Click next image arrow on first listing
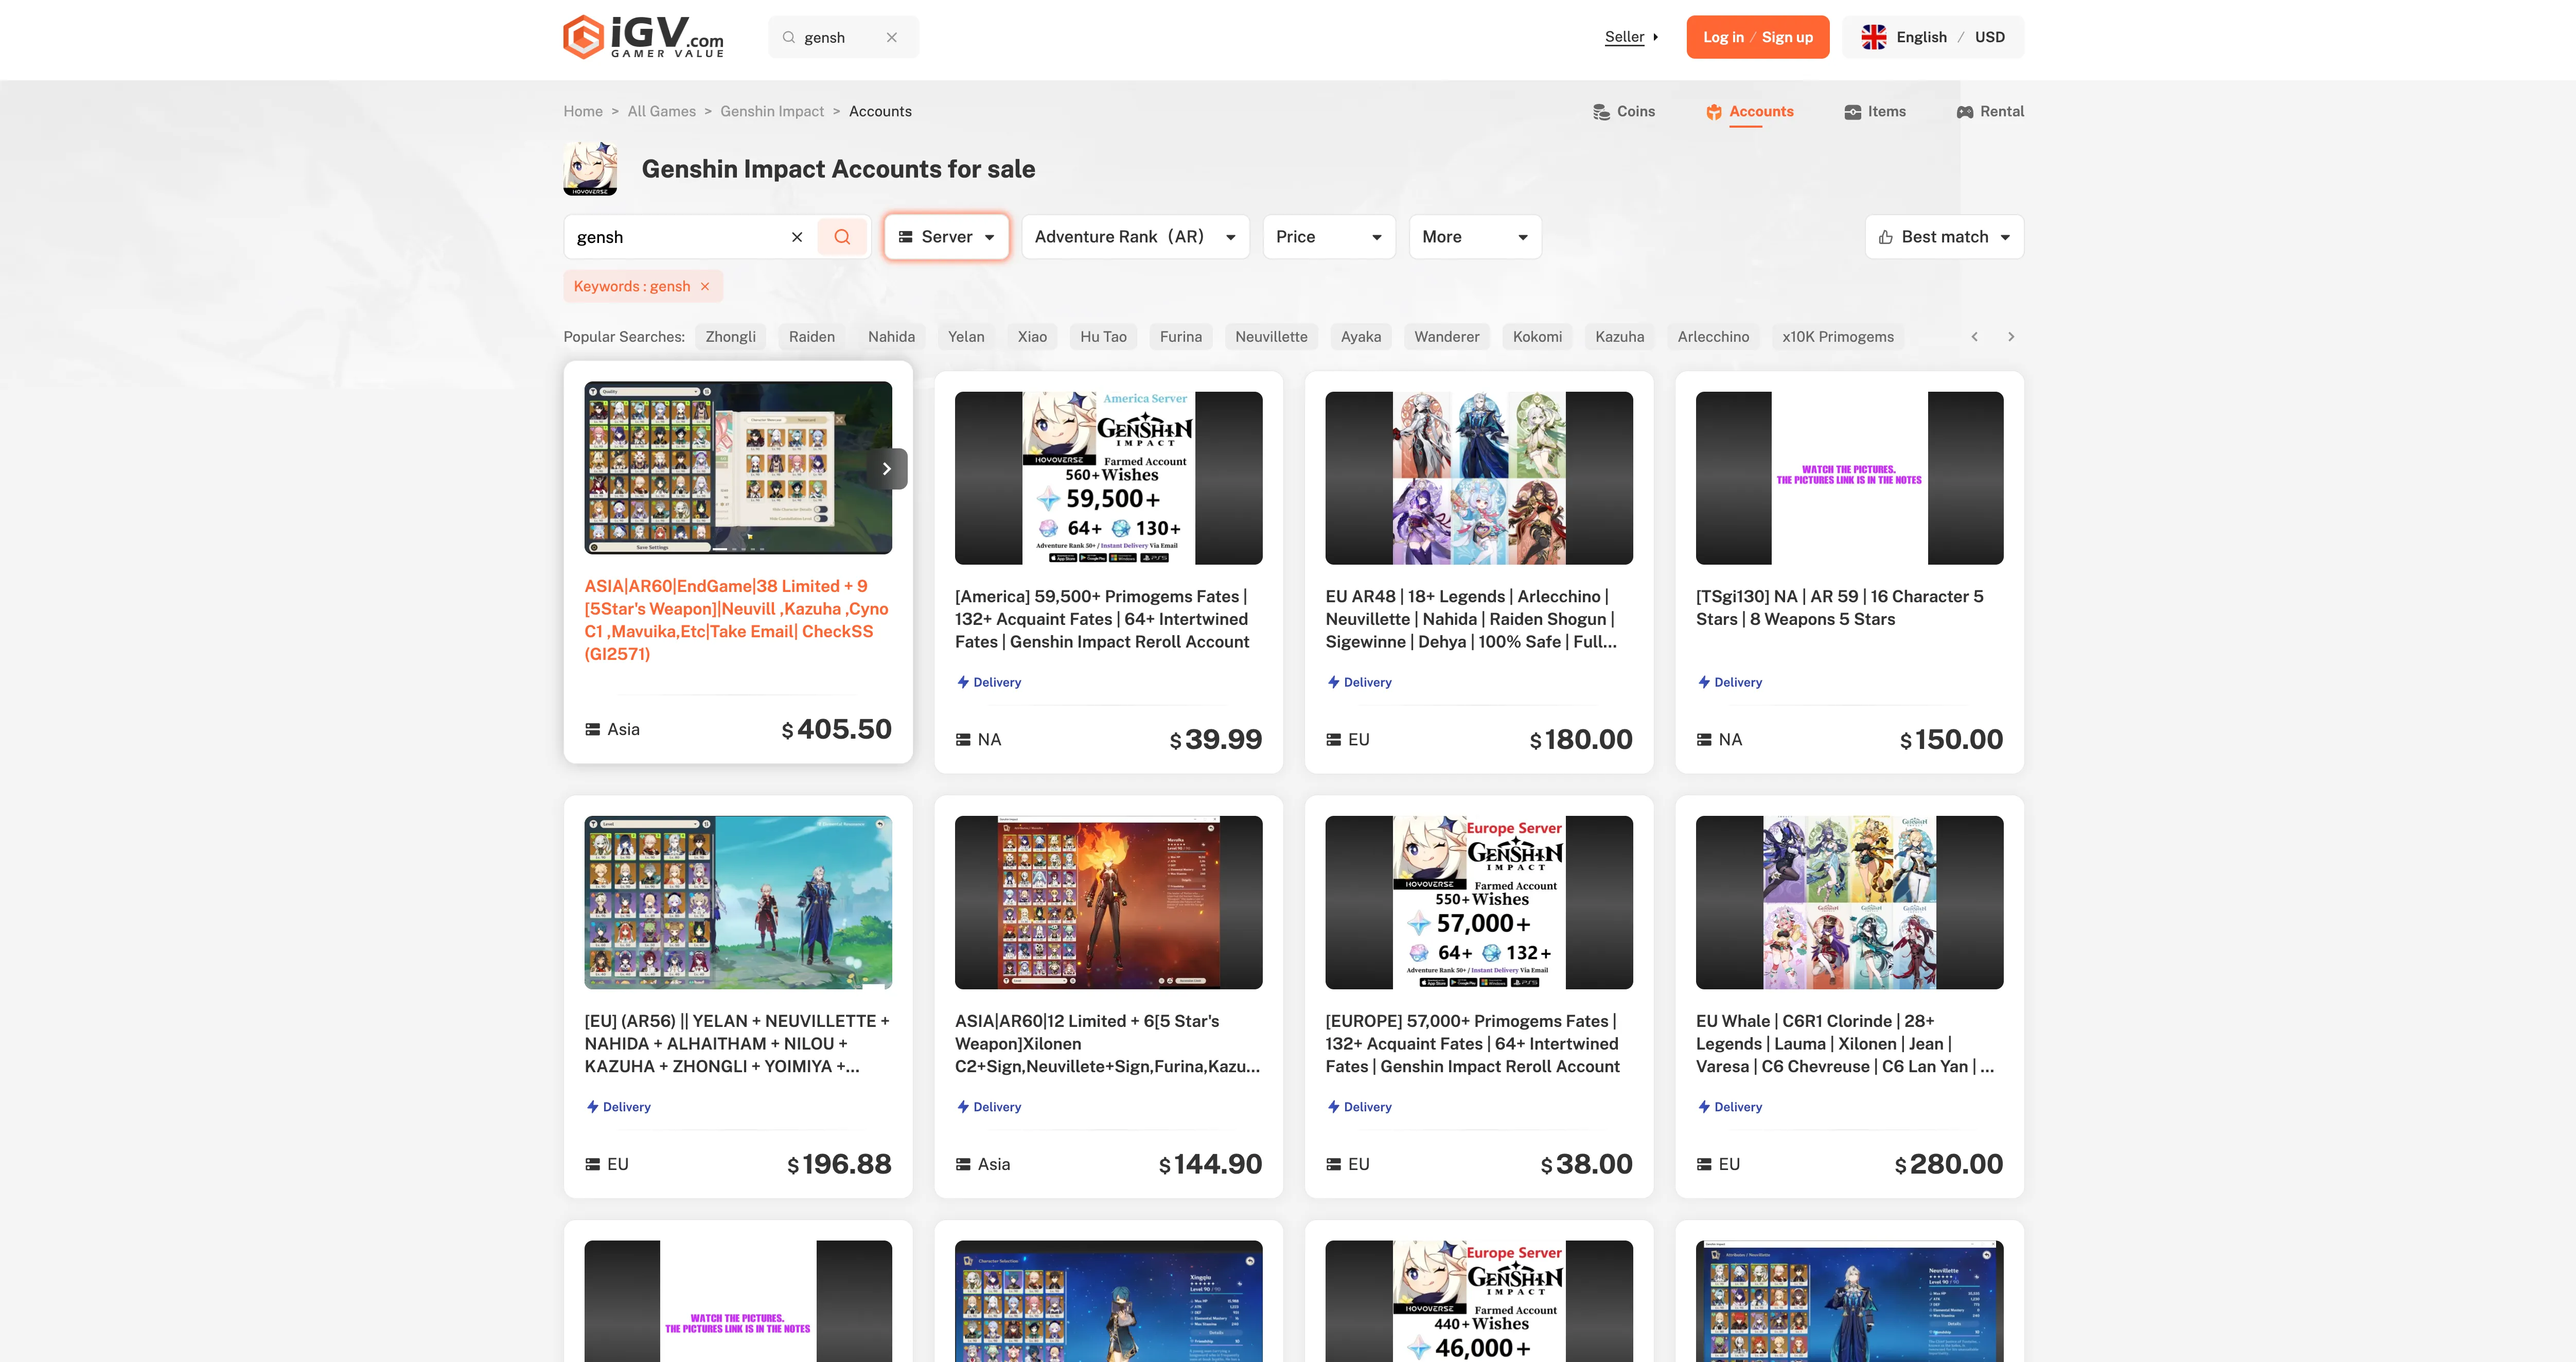Image resolution: width=2576 pixels, height=1362 pixels. 887,469
